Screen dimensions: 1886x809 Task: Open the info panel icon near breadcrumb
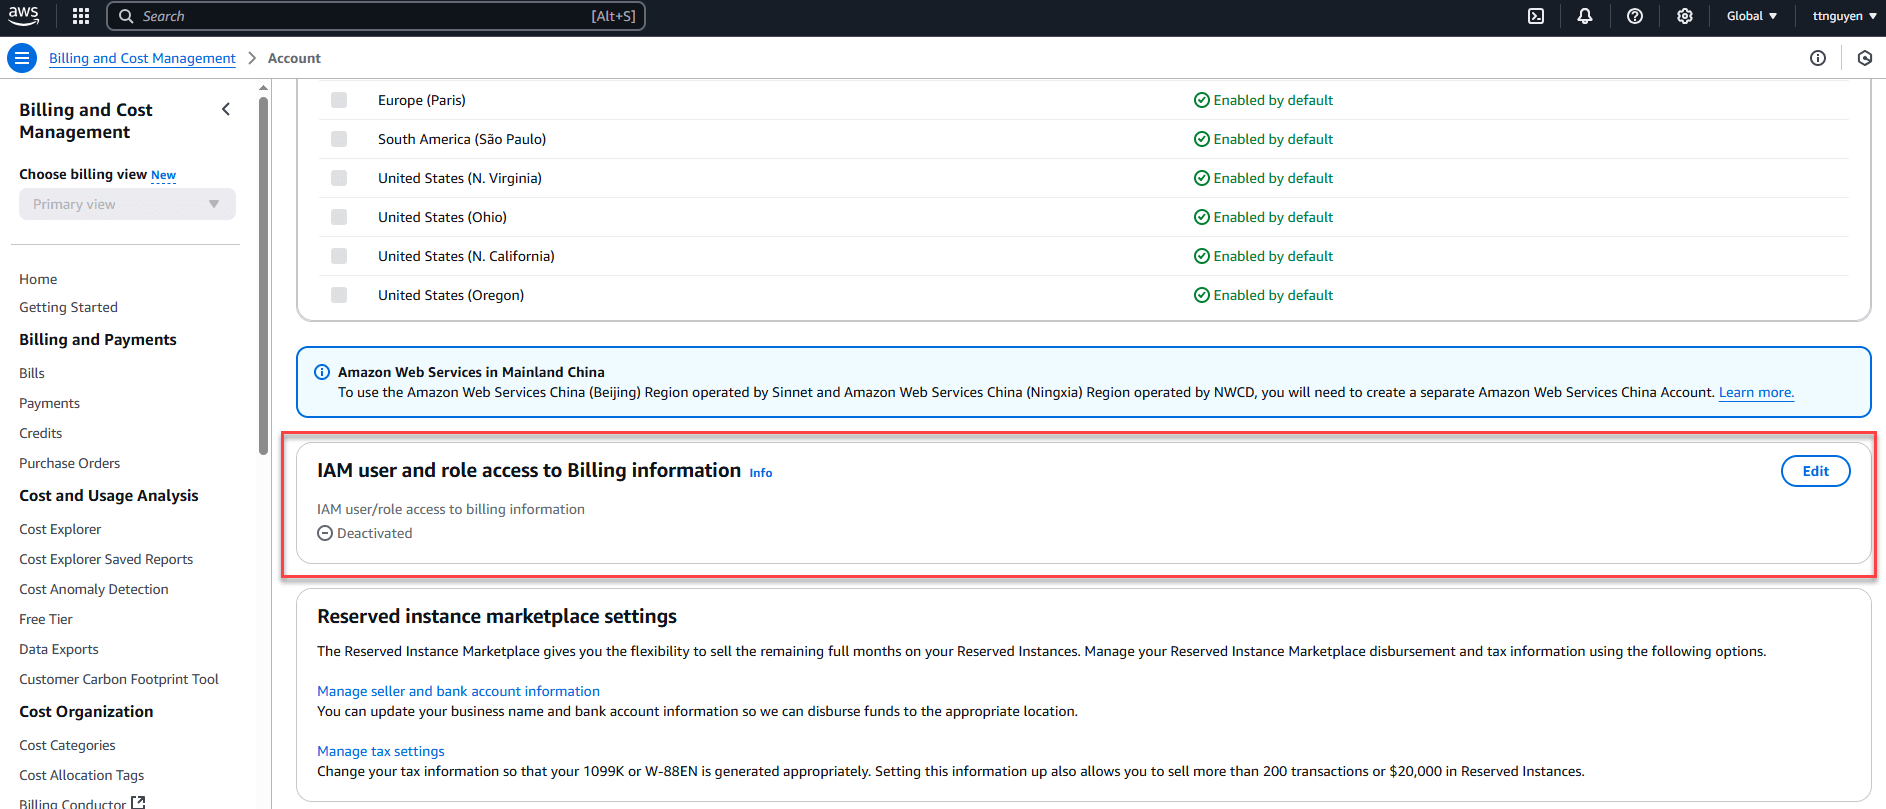click(1818, 58)
